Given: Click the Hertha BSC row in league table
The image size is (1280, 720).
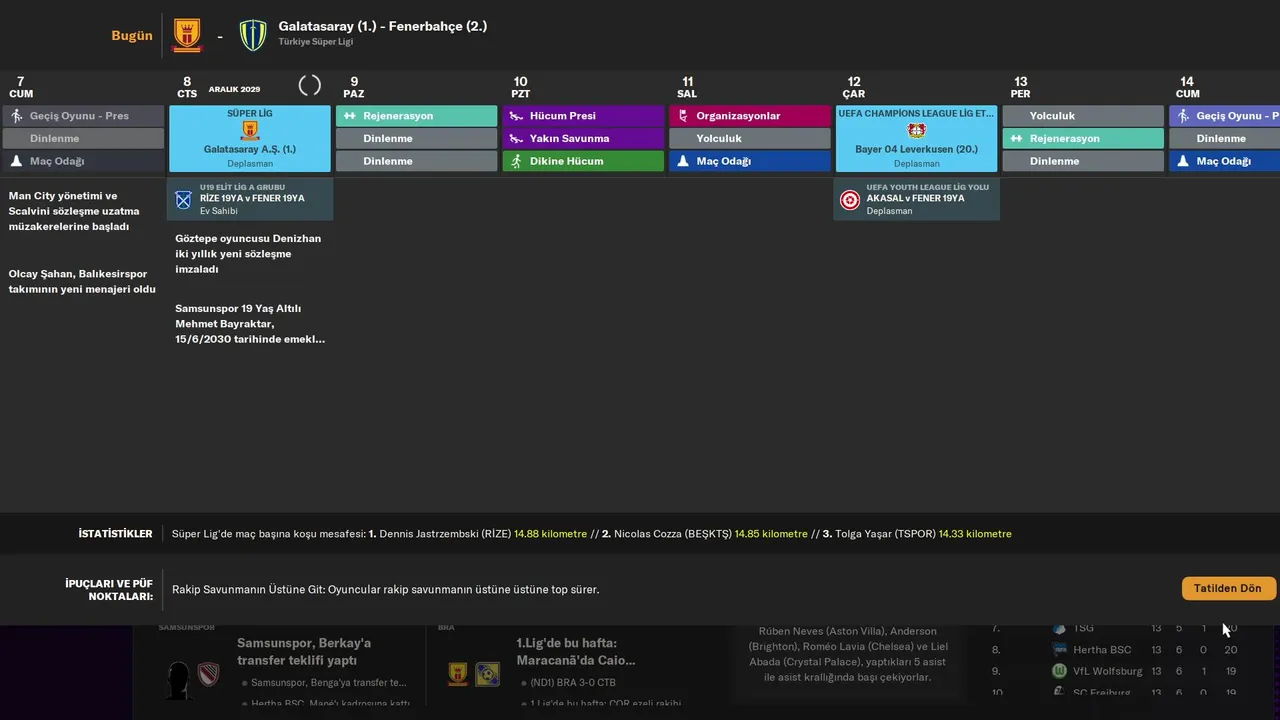Looking at the screenshot, I should pos(1115,650).
